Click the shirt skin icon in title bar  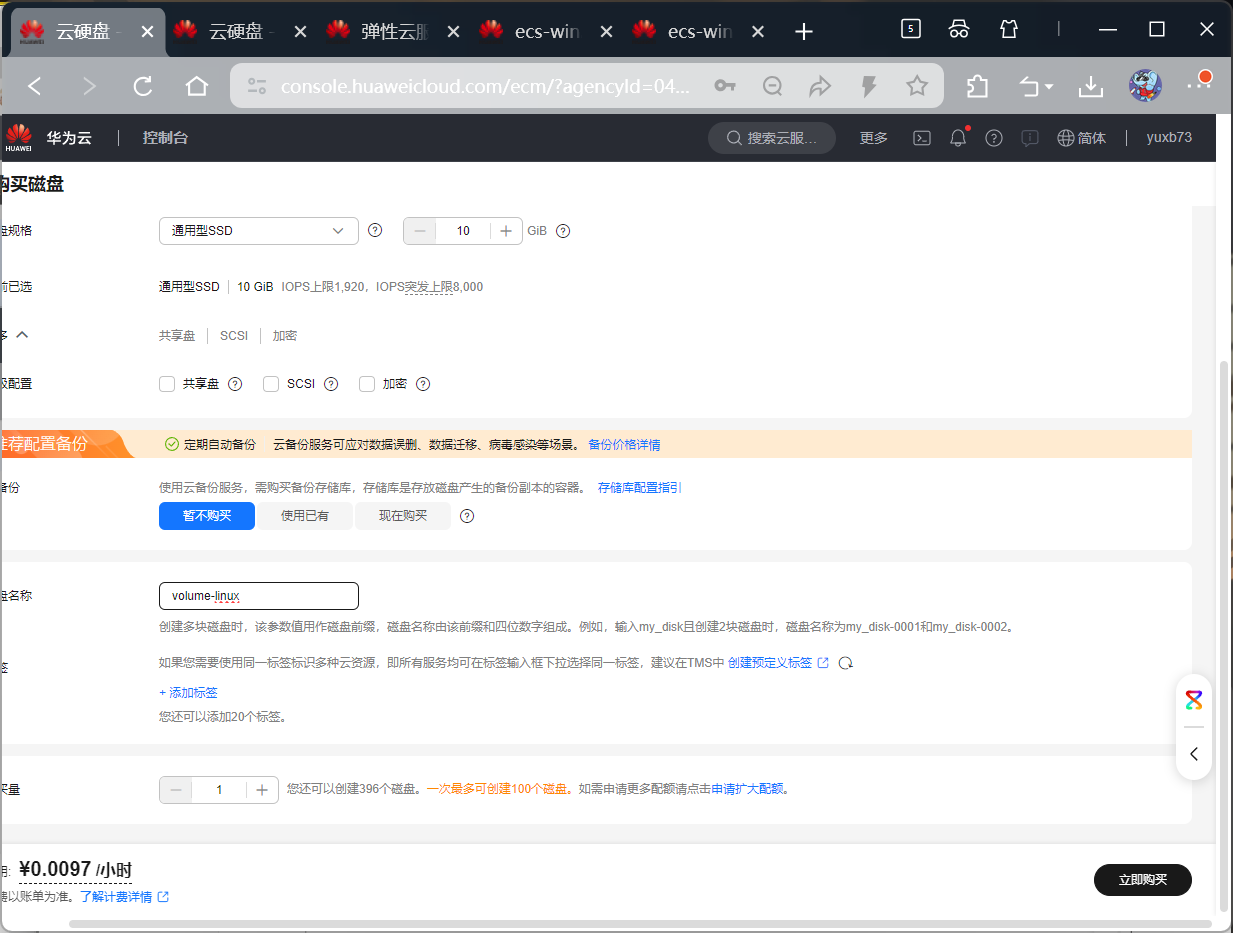point(1009,29)
